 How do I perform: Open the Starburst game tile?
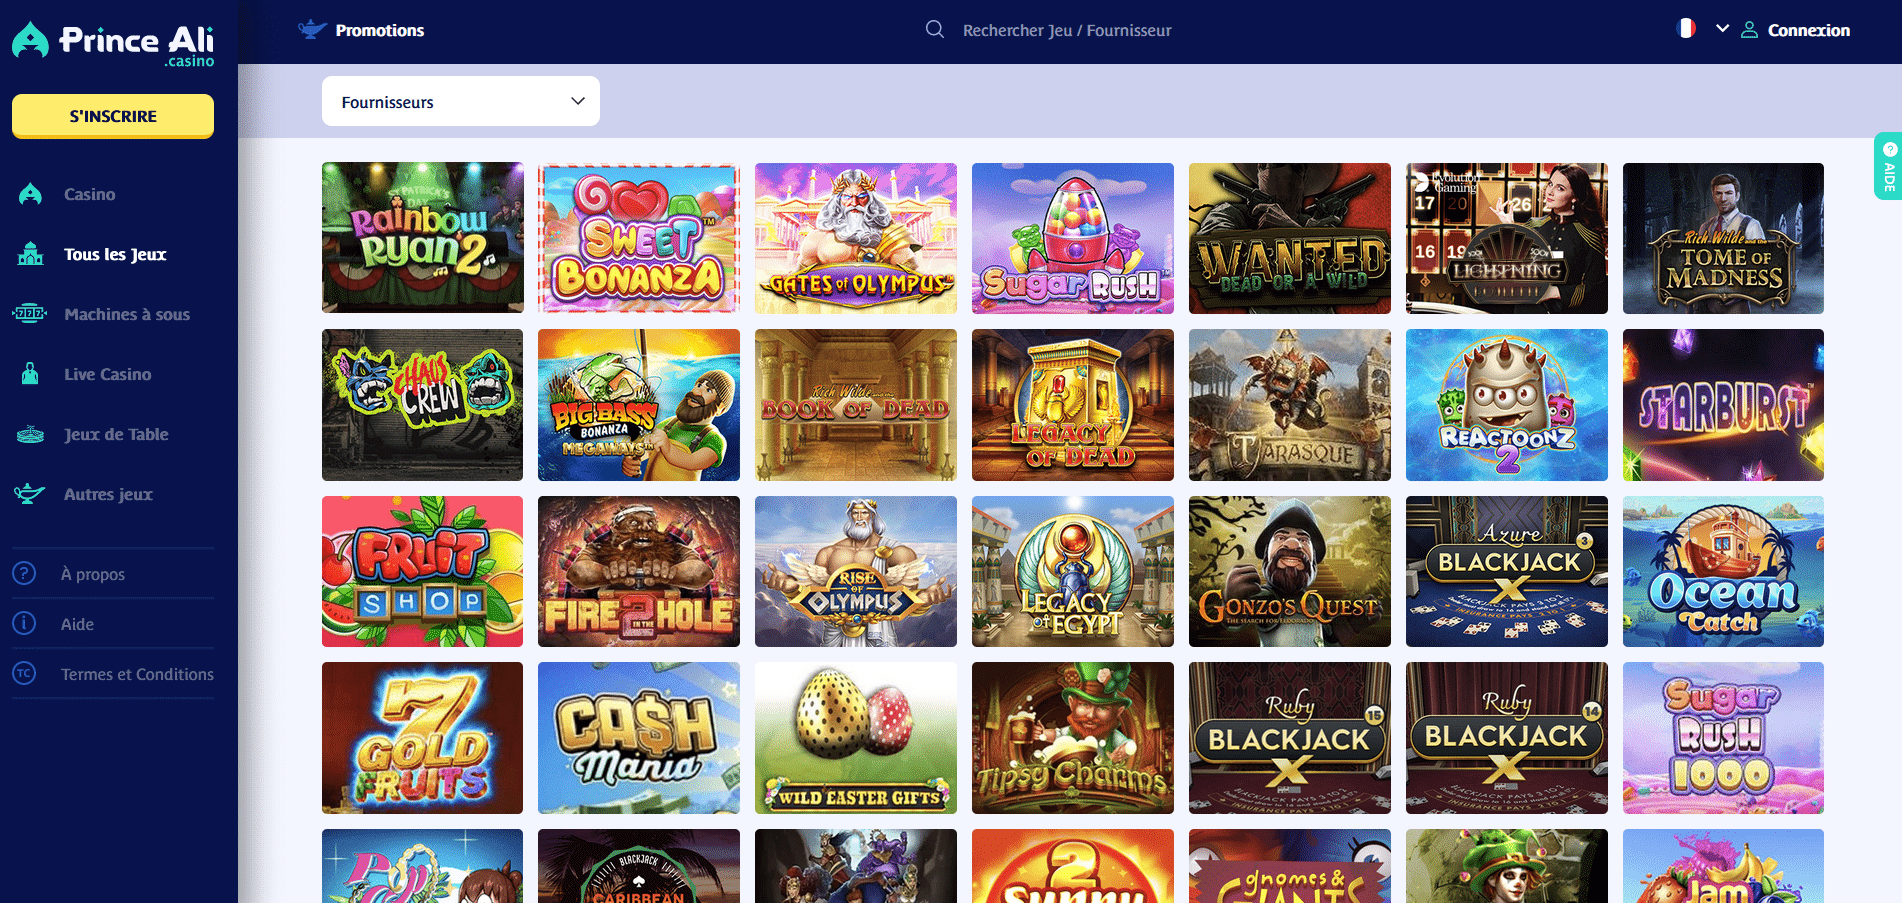tap(1723, 405)
